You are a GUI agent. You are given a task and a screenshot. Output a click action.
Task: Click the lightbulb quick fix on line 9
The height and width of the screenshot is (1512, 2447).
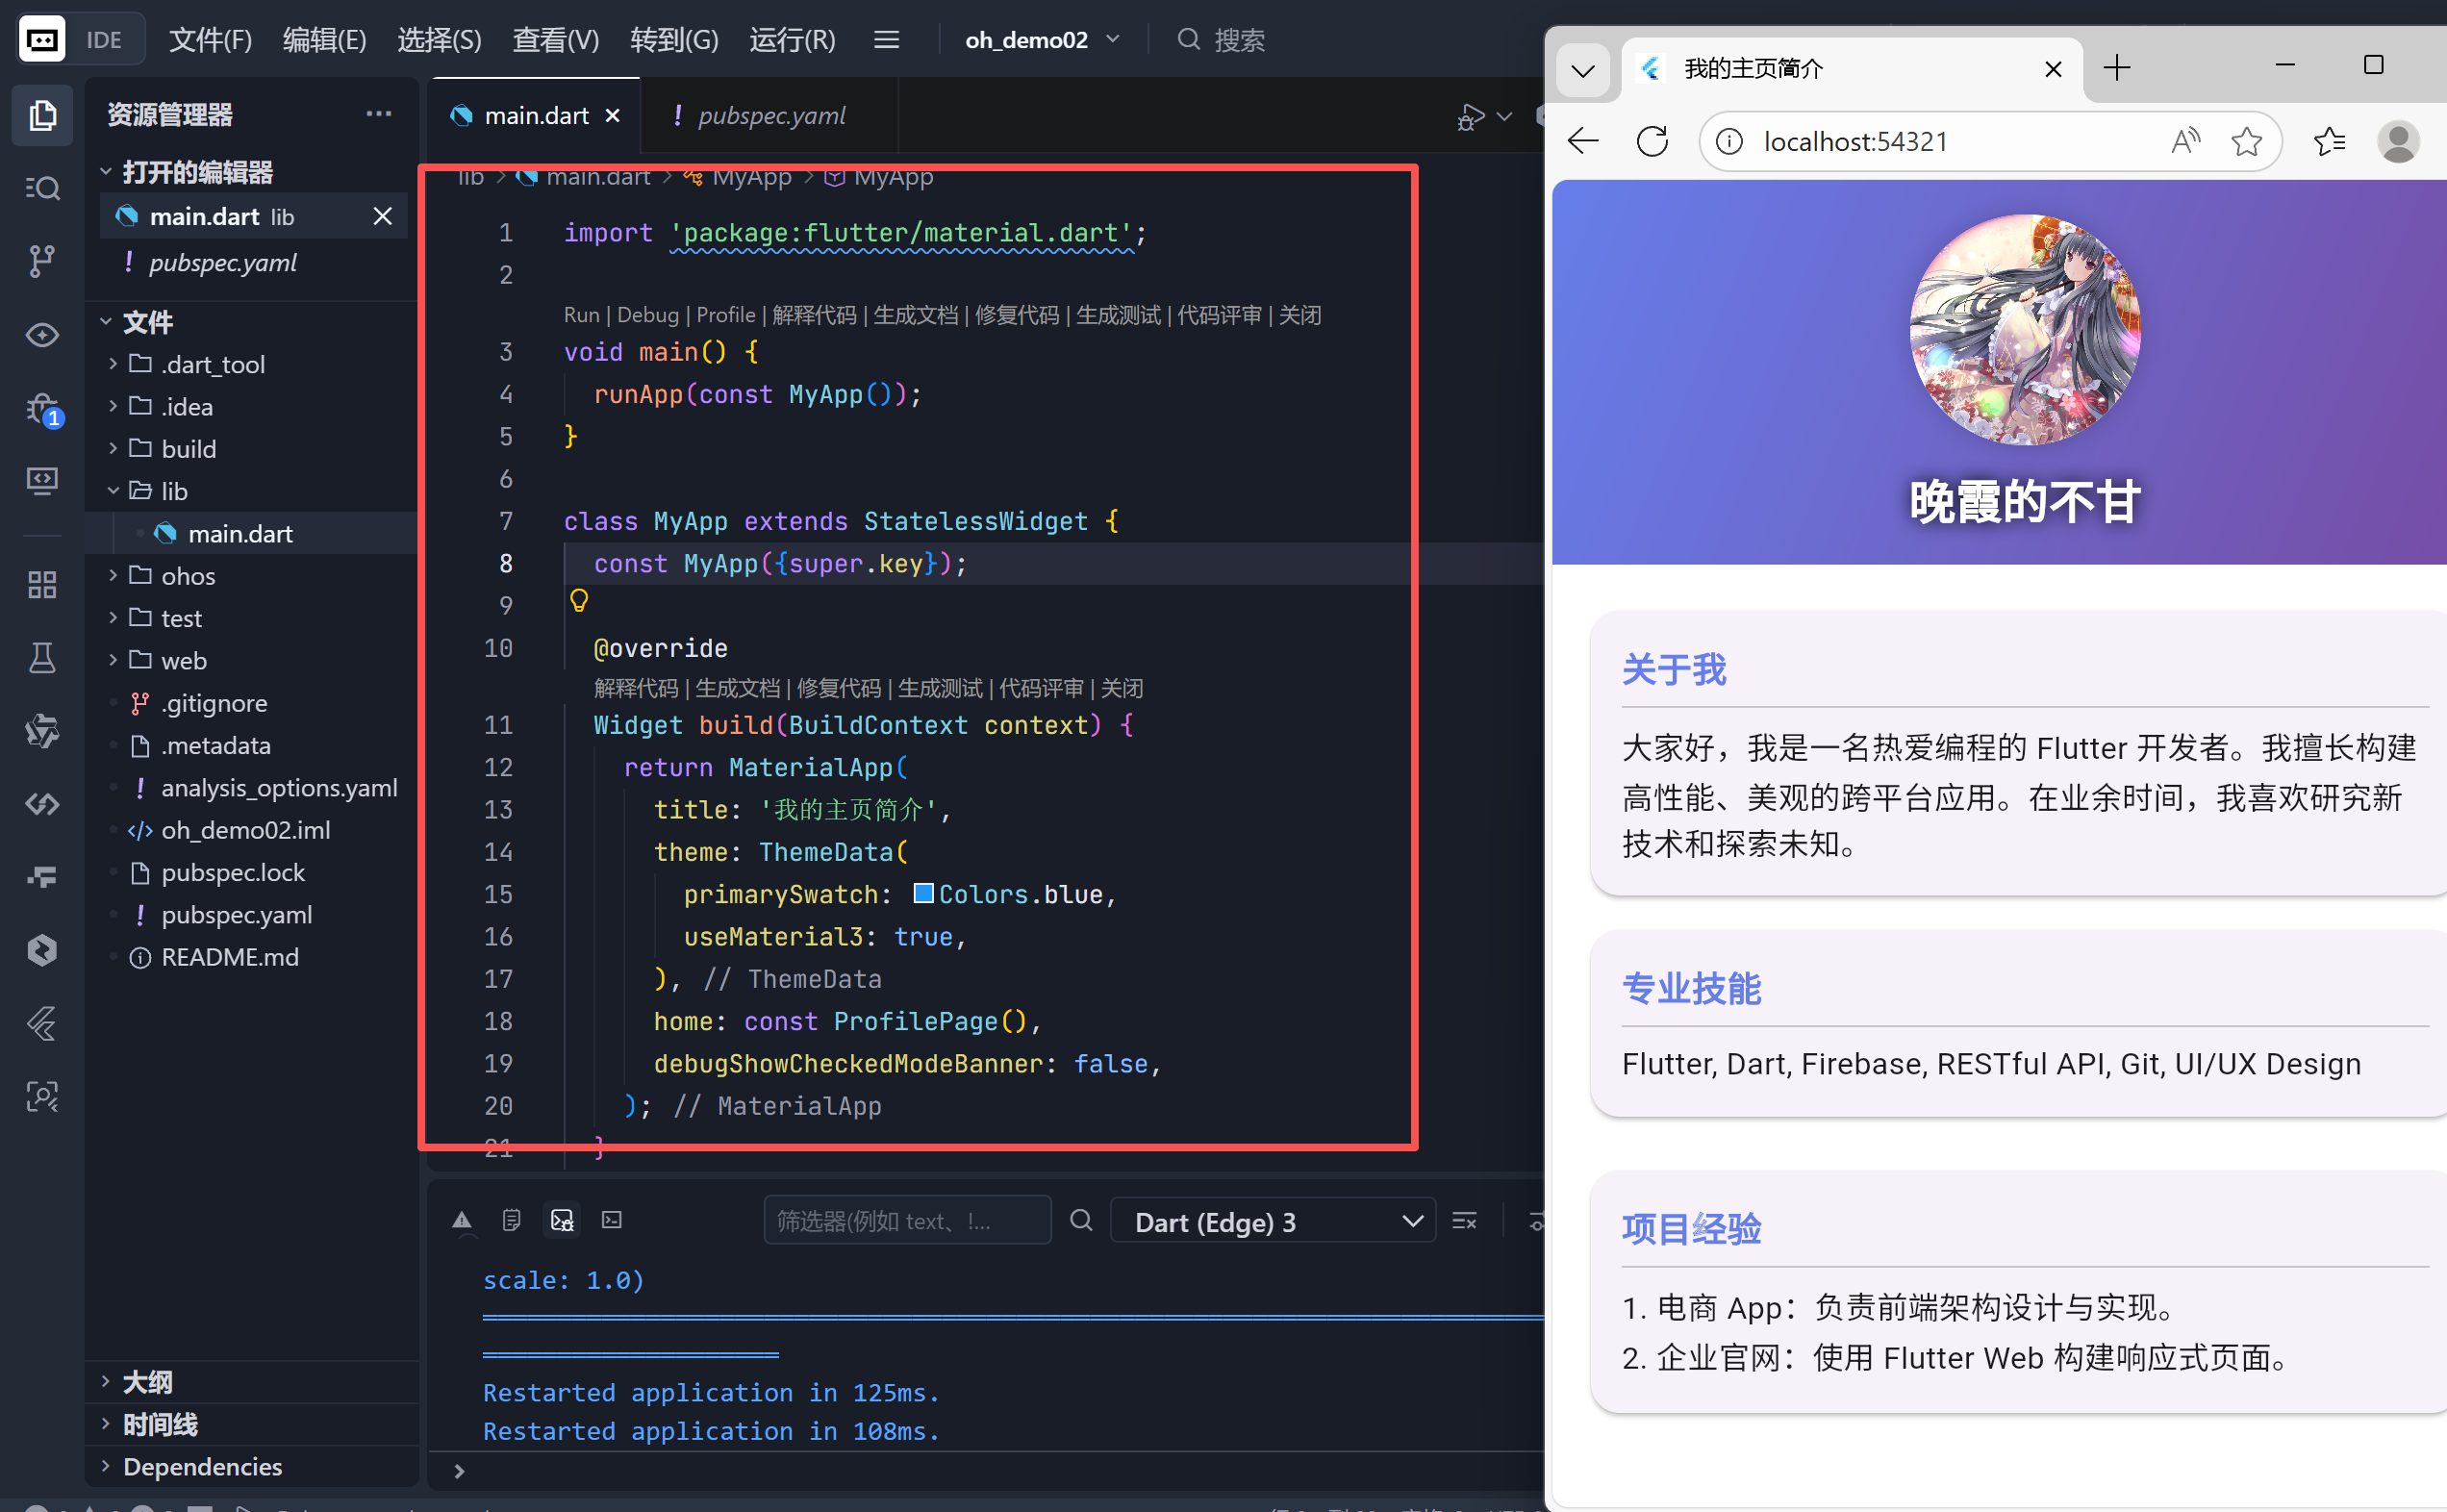tap(581, 601)
